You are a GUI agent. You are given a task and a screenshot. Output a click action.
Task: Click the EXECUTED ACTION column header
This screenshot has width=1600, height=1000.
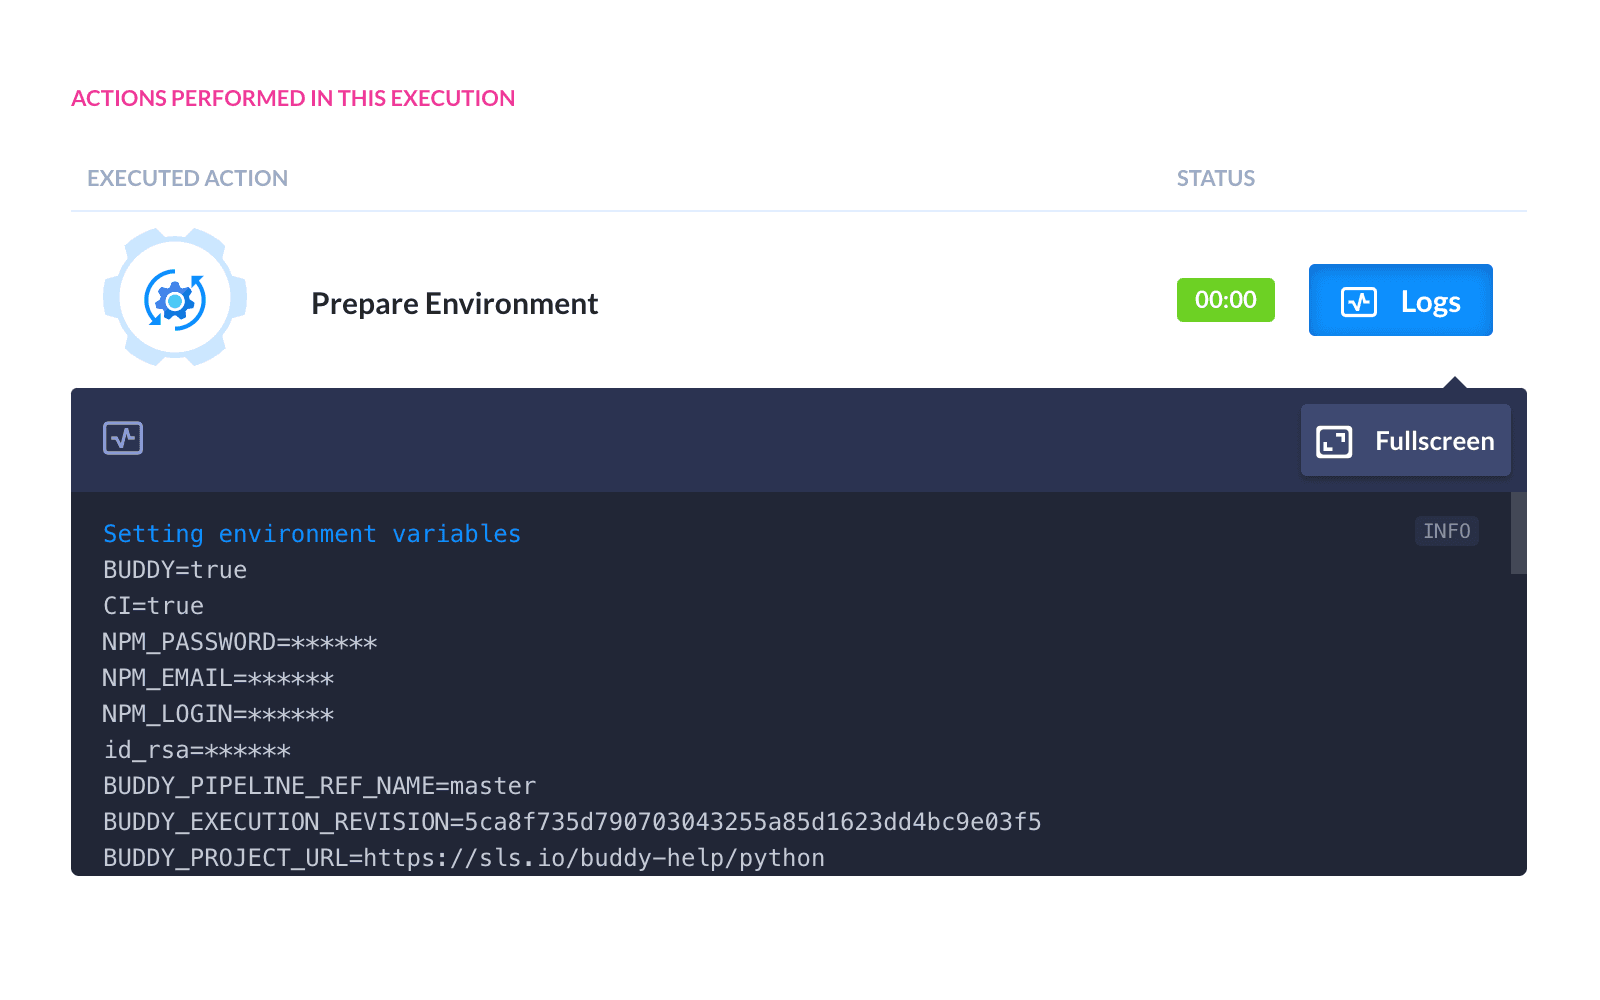(x=187, y=178)
